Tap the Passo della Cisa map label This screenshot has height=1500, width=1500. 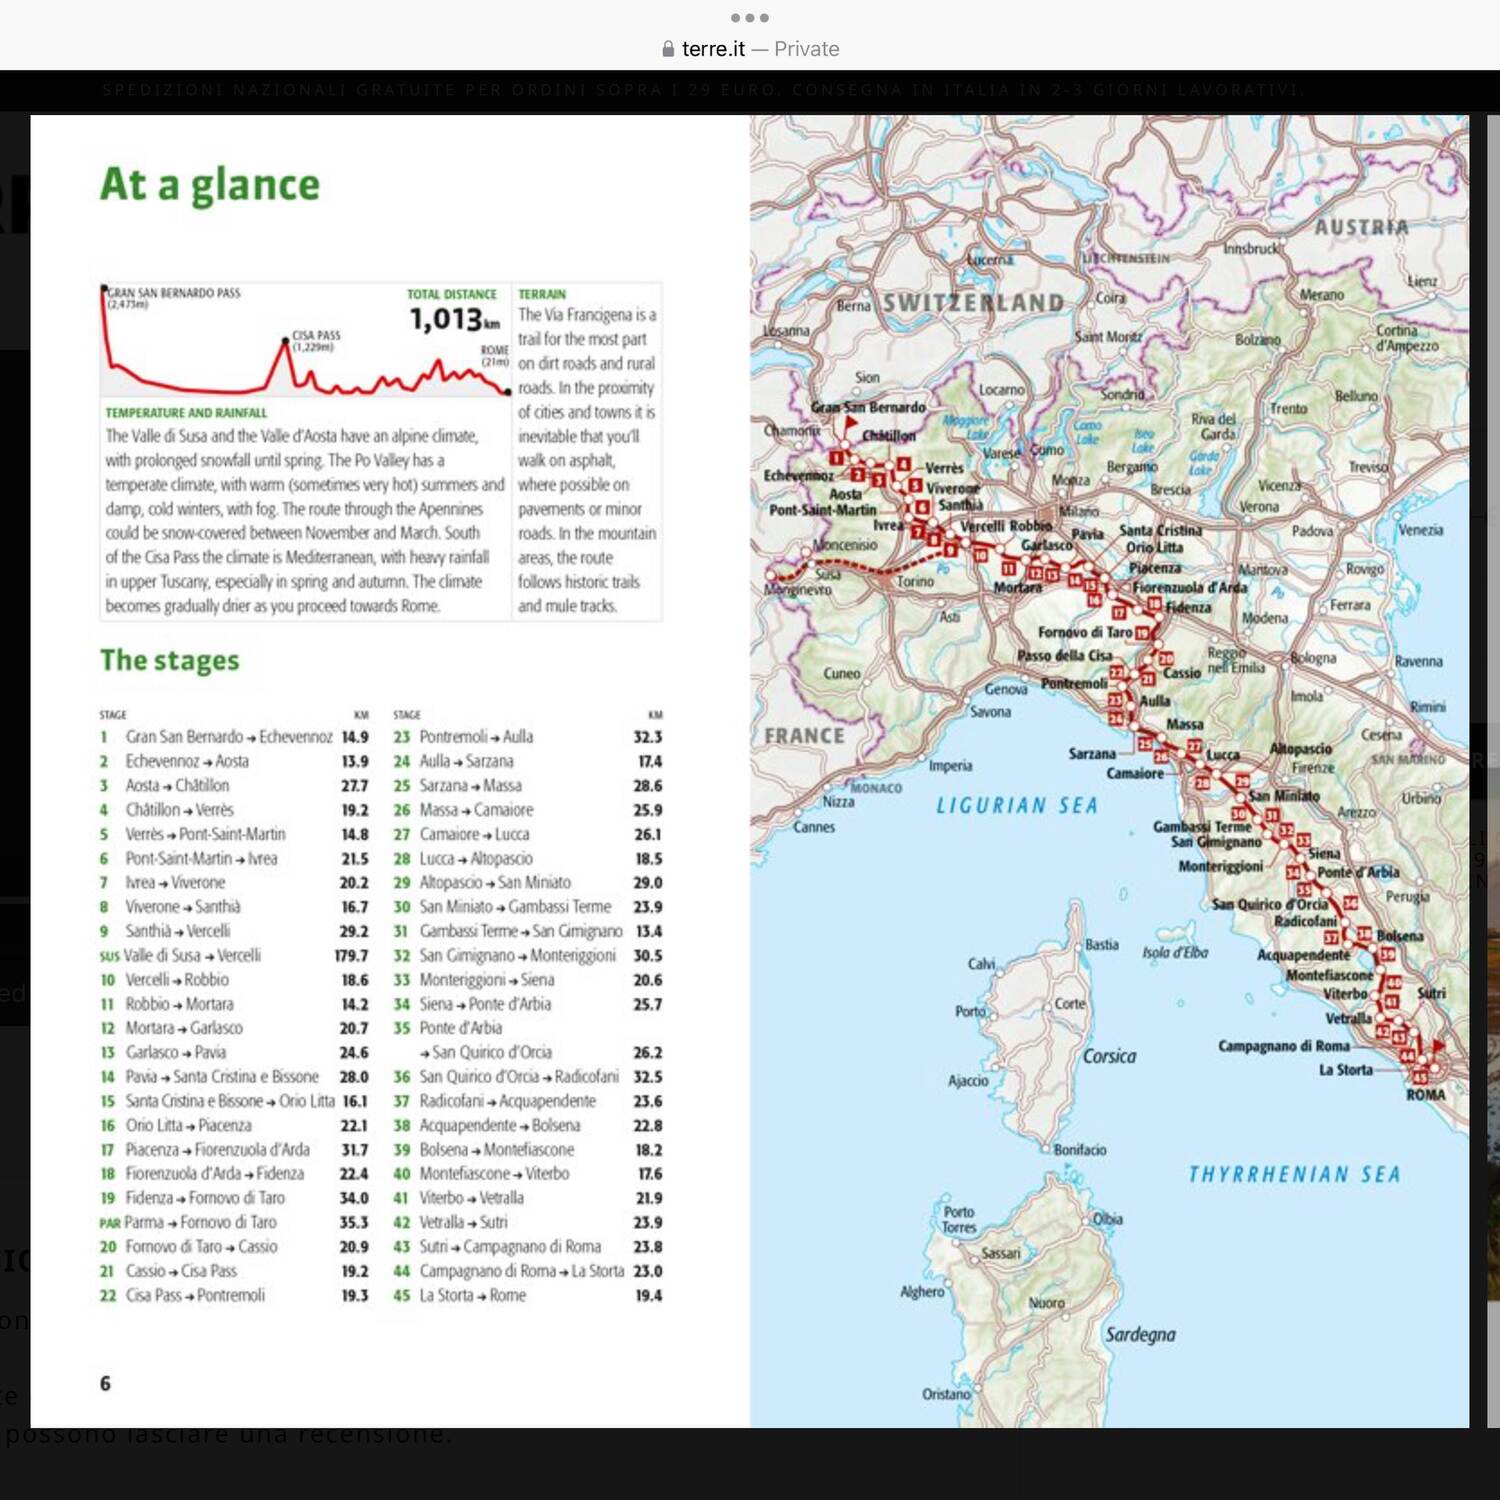1065,656
